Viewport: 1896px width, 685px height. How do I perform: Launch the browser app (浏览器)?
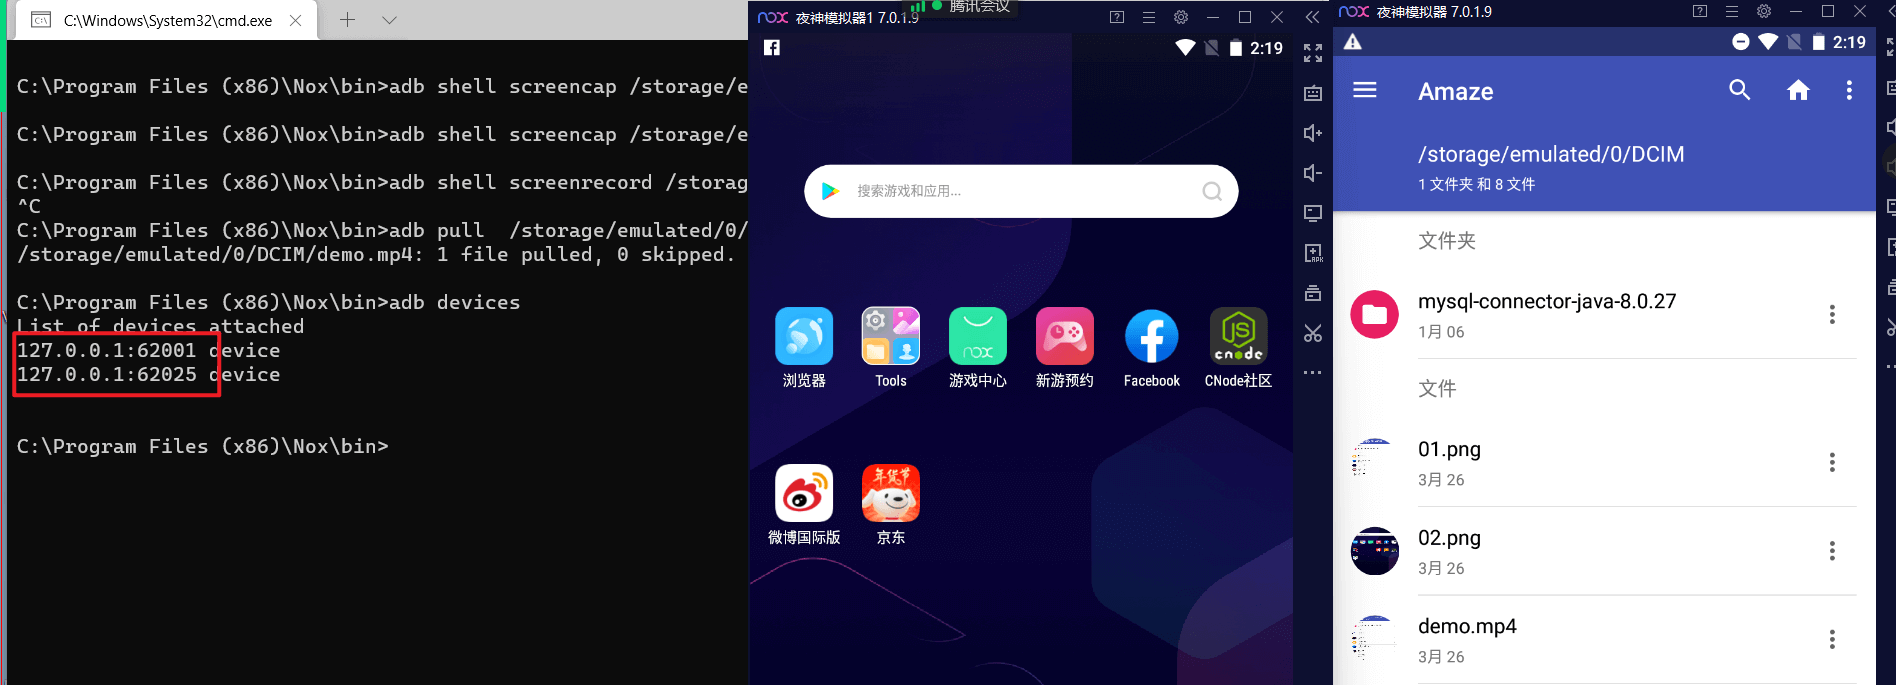pos(804,348)
